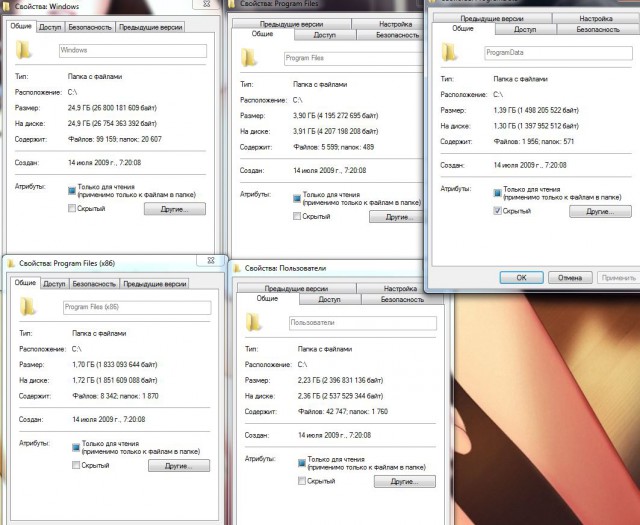This screenshot has width=640, height=525.
Task: Open 'Предыдущие версии' in Program Files (x86) properties
Action: tap(154, 284)
